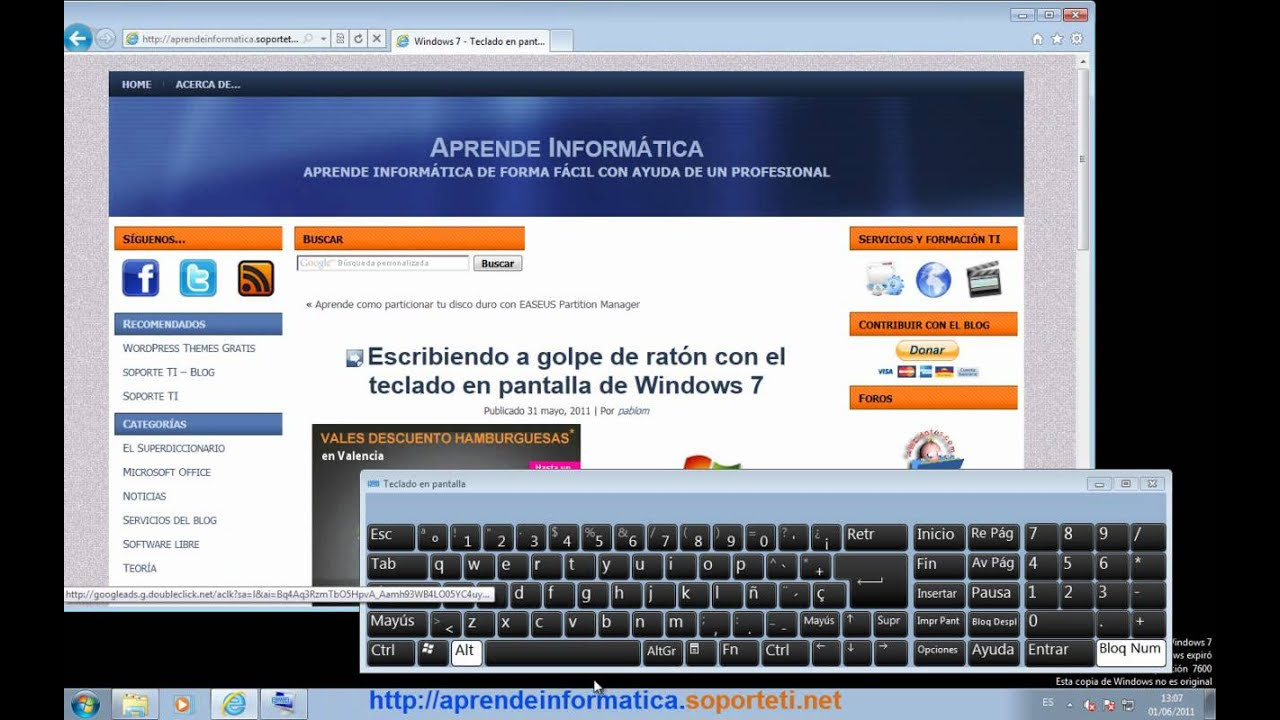Viewport: 1280px width, 720px height.
Task: Click the gears services icon in sidebar
Action: (x=885, y=279)
